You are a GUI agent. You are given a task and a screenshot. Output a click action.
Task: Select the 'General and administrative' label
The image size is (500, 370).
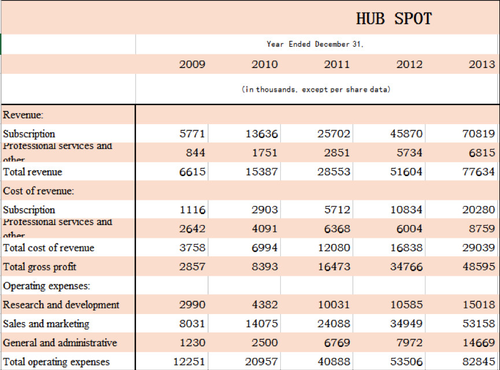point(60,343)
